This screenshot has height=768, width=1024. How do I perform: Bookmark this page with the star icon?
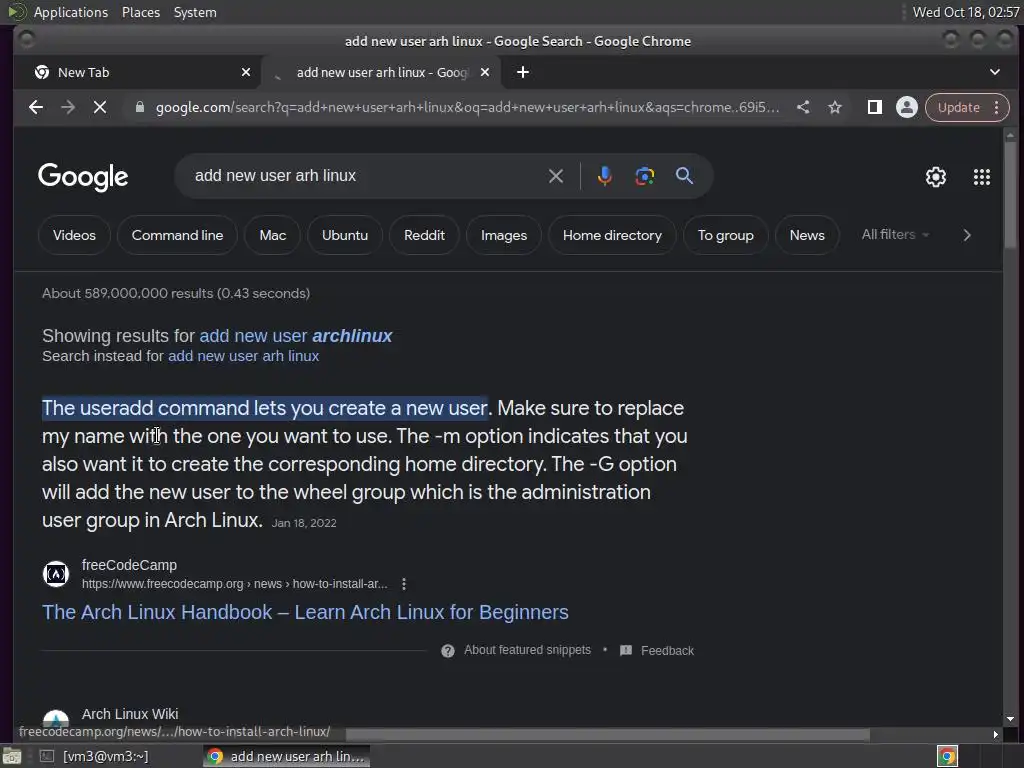point(835,107)
